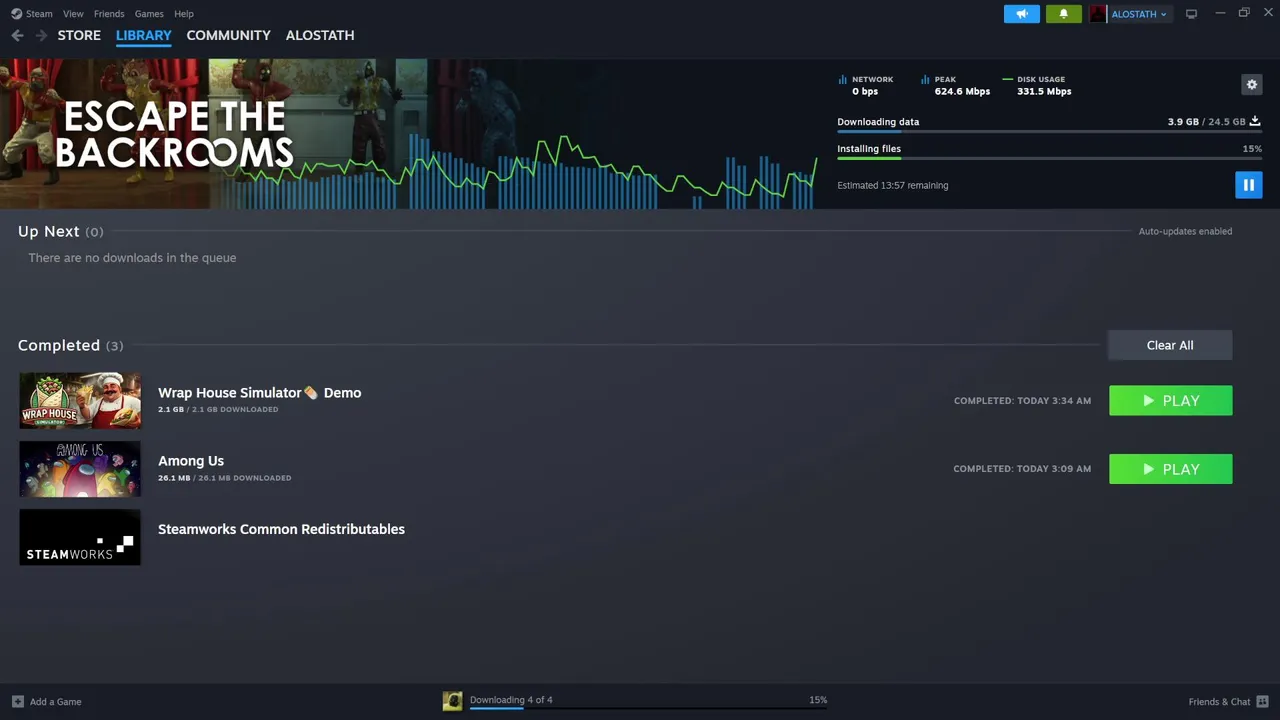
Task: Open the ALOSTATH profile tab
Action: click(x=320, y=35)
